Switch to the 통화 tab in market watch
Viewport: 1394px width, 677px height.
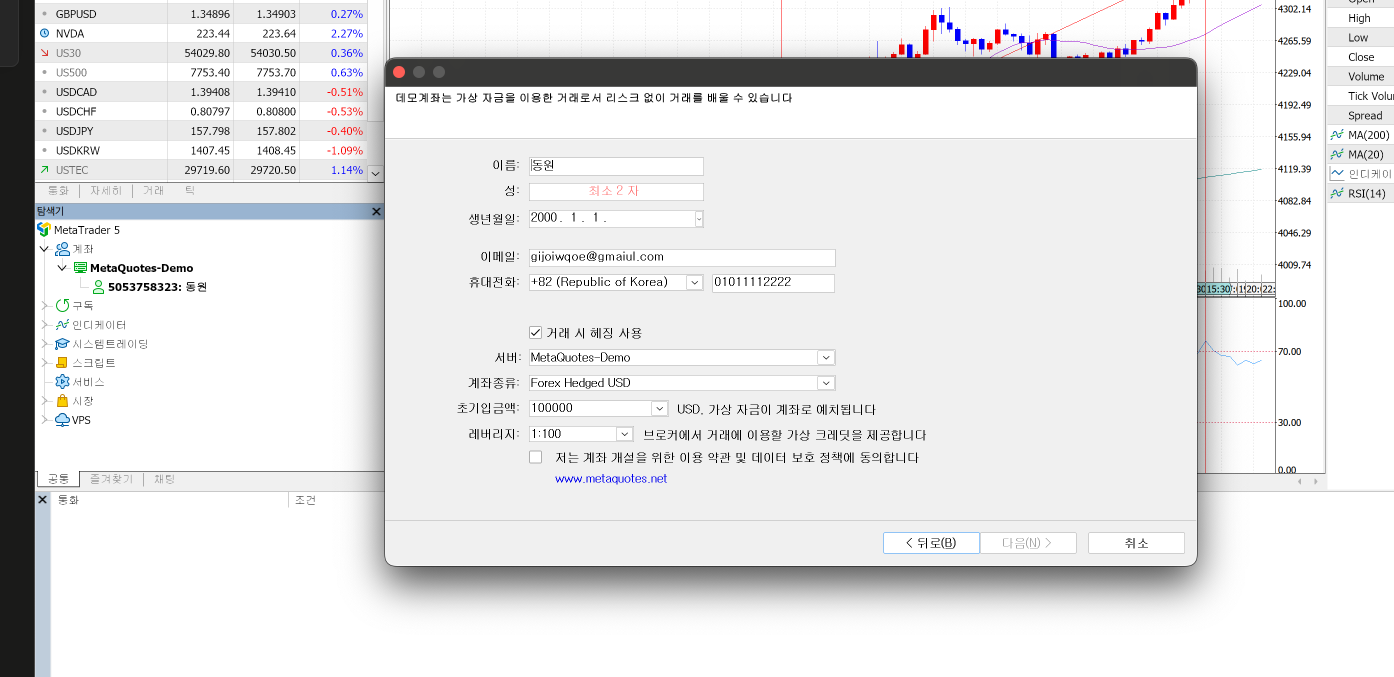(x=58, y=190)
